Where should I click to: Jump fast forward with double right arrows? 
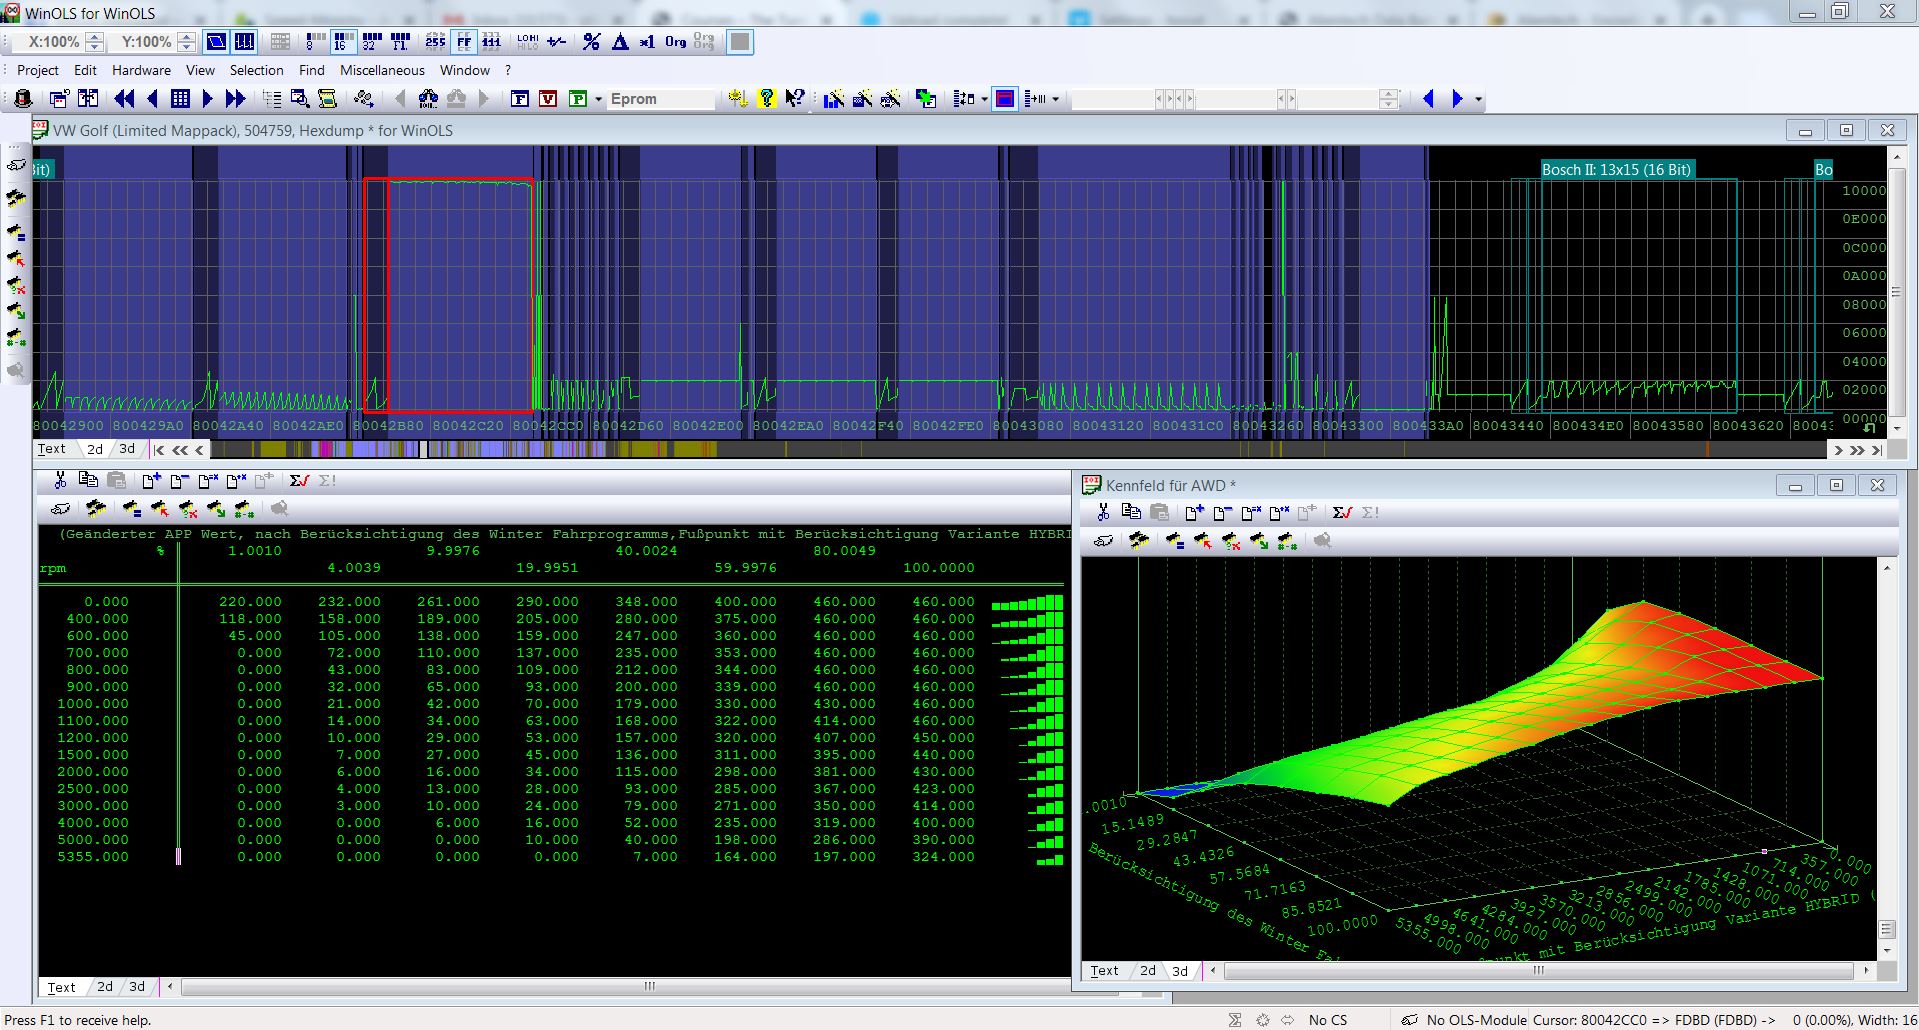click(236, 99)
